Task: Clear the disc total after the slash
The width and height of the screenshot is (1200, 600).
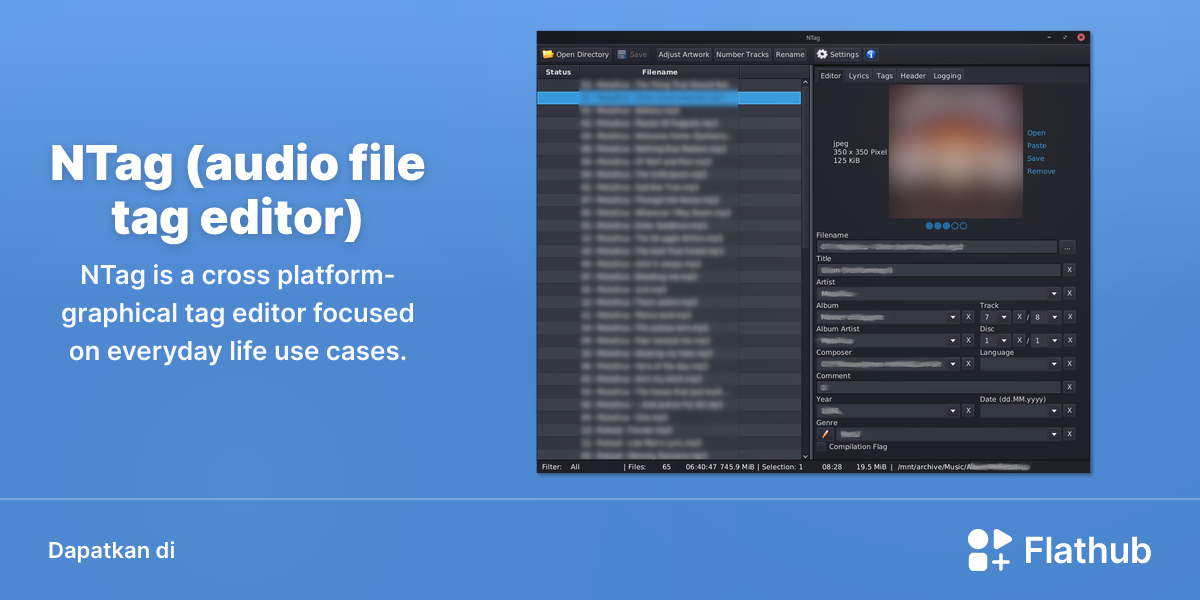Action: tap(1069, 340)
